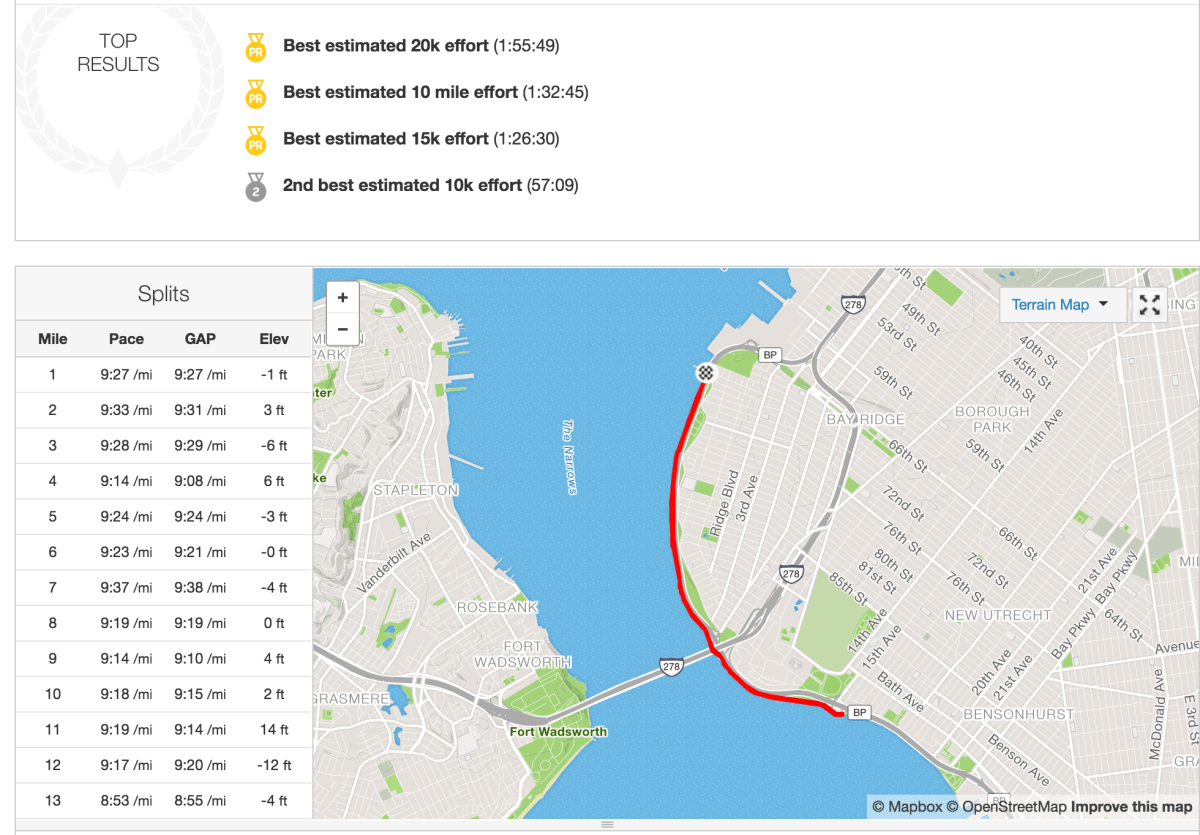The width and height of the screenshot is (1200, 835).
Task: Click the silver 2nd best medal
Action: [255, 187]
